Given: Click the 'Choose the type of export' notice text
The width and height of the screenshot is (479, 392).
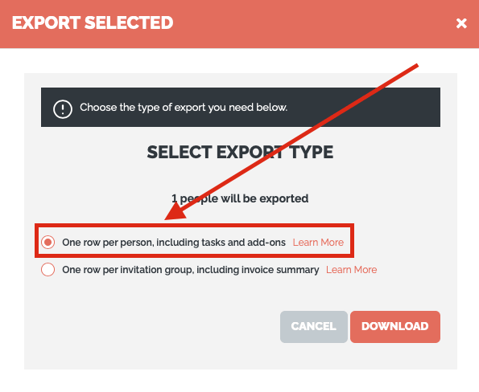Looking at the screenshot, I should [183, 107].
